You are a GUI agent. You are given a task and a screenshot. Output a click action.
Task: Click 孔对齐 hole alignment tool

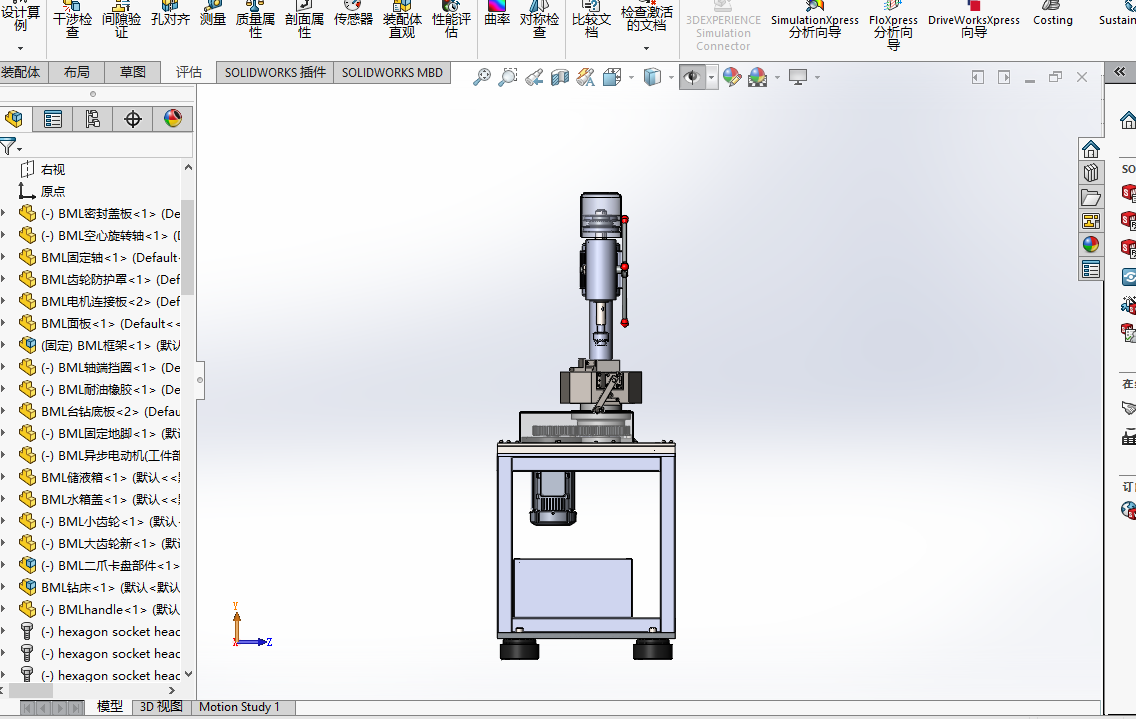(x=170, y=14)
